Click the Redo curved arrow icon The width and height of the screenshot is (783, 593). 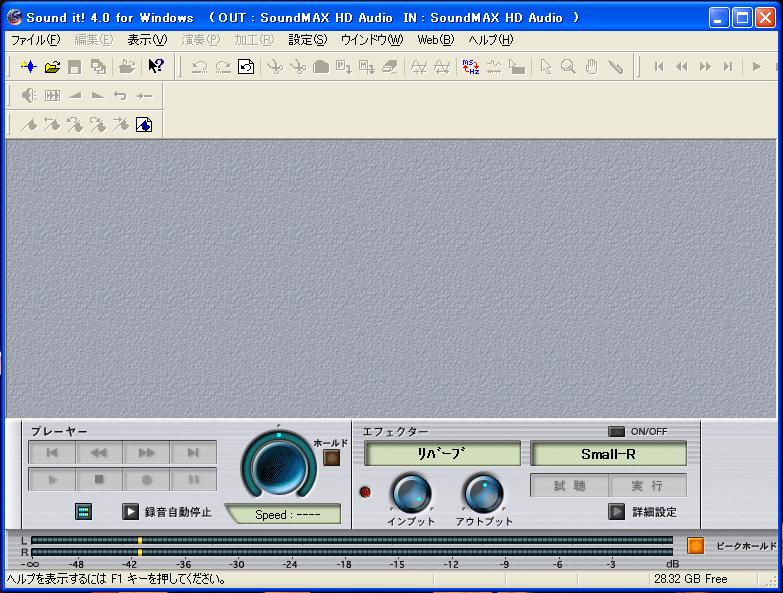click(223, 67)
